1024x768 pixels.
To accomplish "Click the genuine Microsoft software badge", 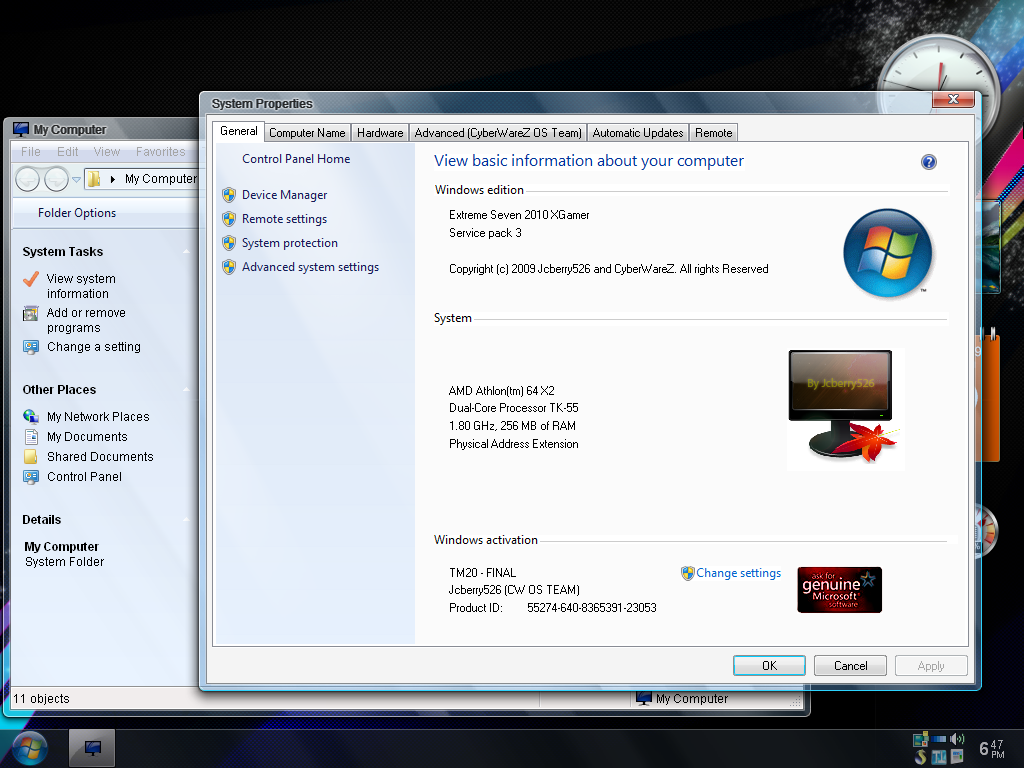I will point(839,590).
